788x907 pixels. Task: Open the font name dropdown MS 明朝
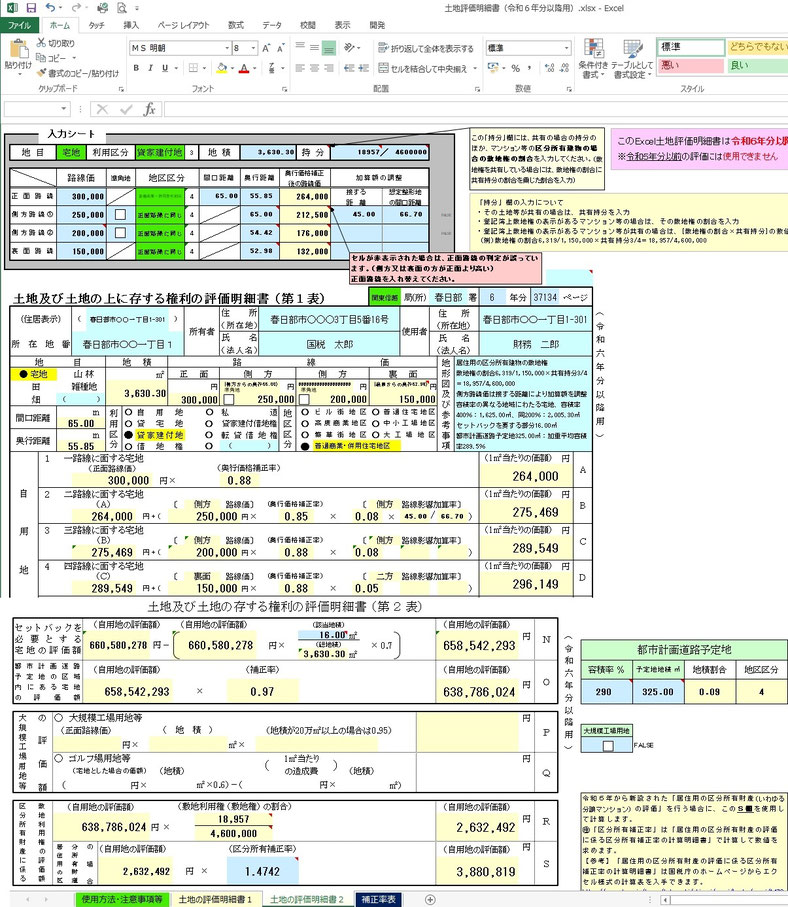227,48
